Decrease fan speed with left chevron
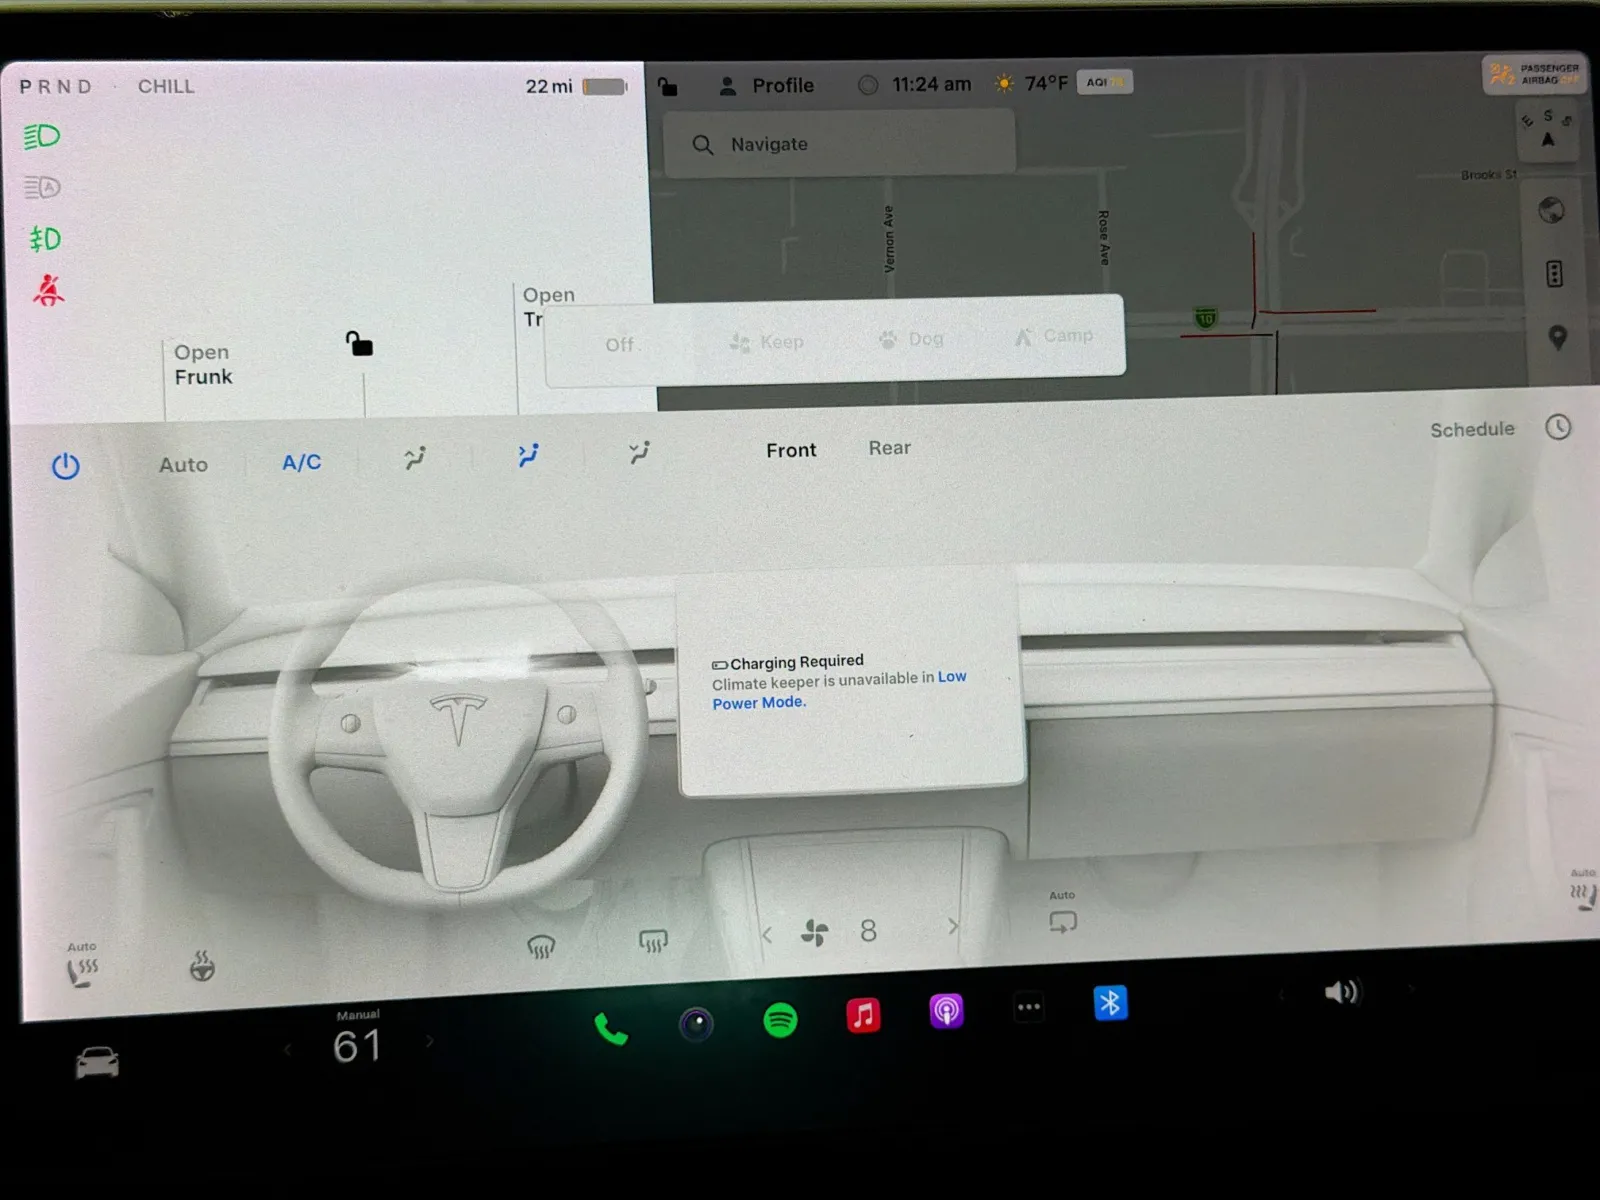Viewport: 1600px width, 1200px height. coord(767,935)
